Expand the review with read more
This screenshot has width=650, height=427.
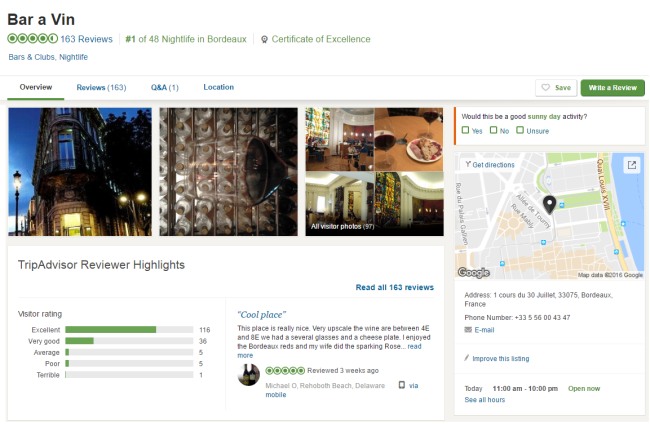point(245,355)
